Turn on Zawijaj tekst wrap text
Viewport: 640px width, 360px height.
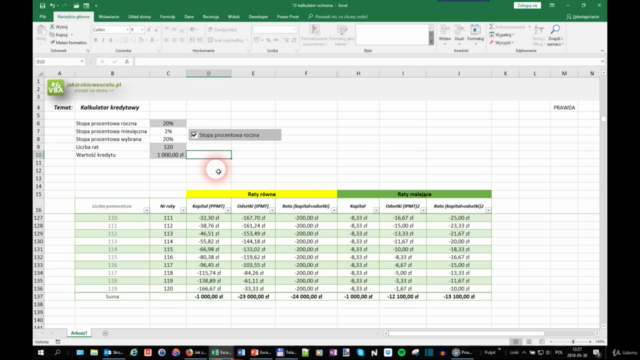223,29
